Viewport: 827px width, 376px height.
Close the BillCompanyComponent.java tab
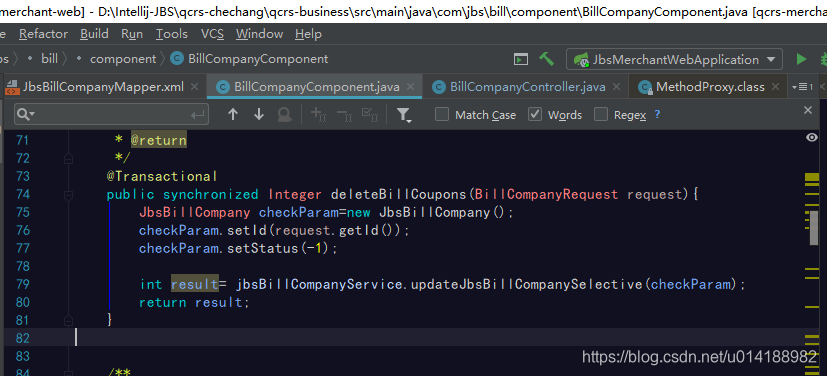pos(411,87)
